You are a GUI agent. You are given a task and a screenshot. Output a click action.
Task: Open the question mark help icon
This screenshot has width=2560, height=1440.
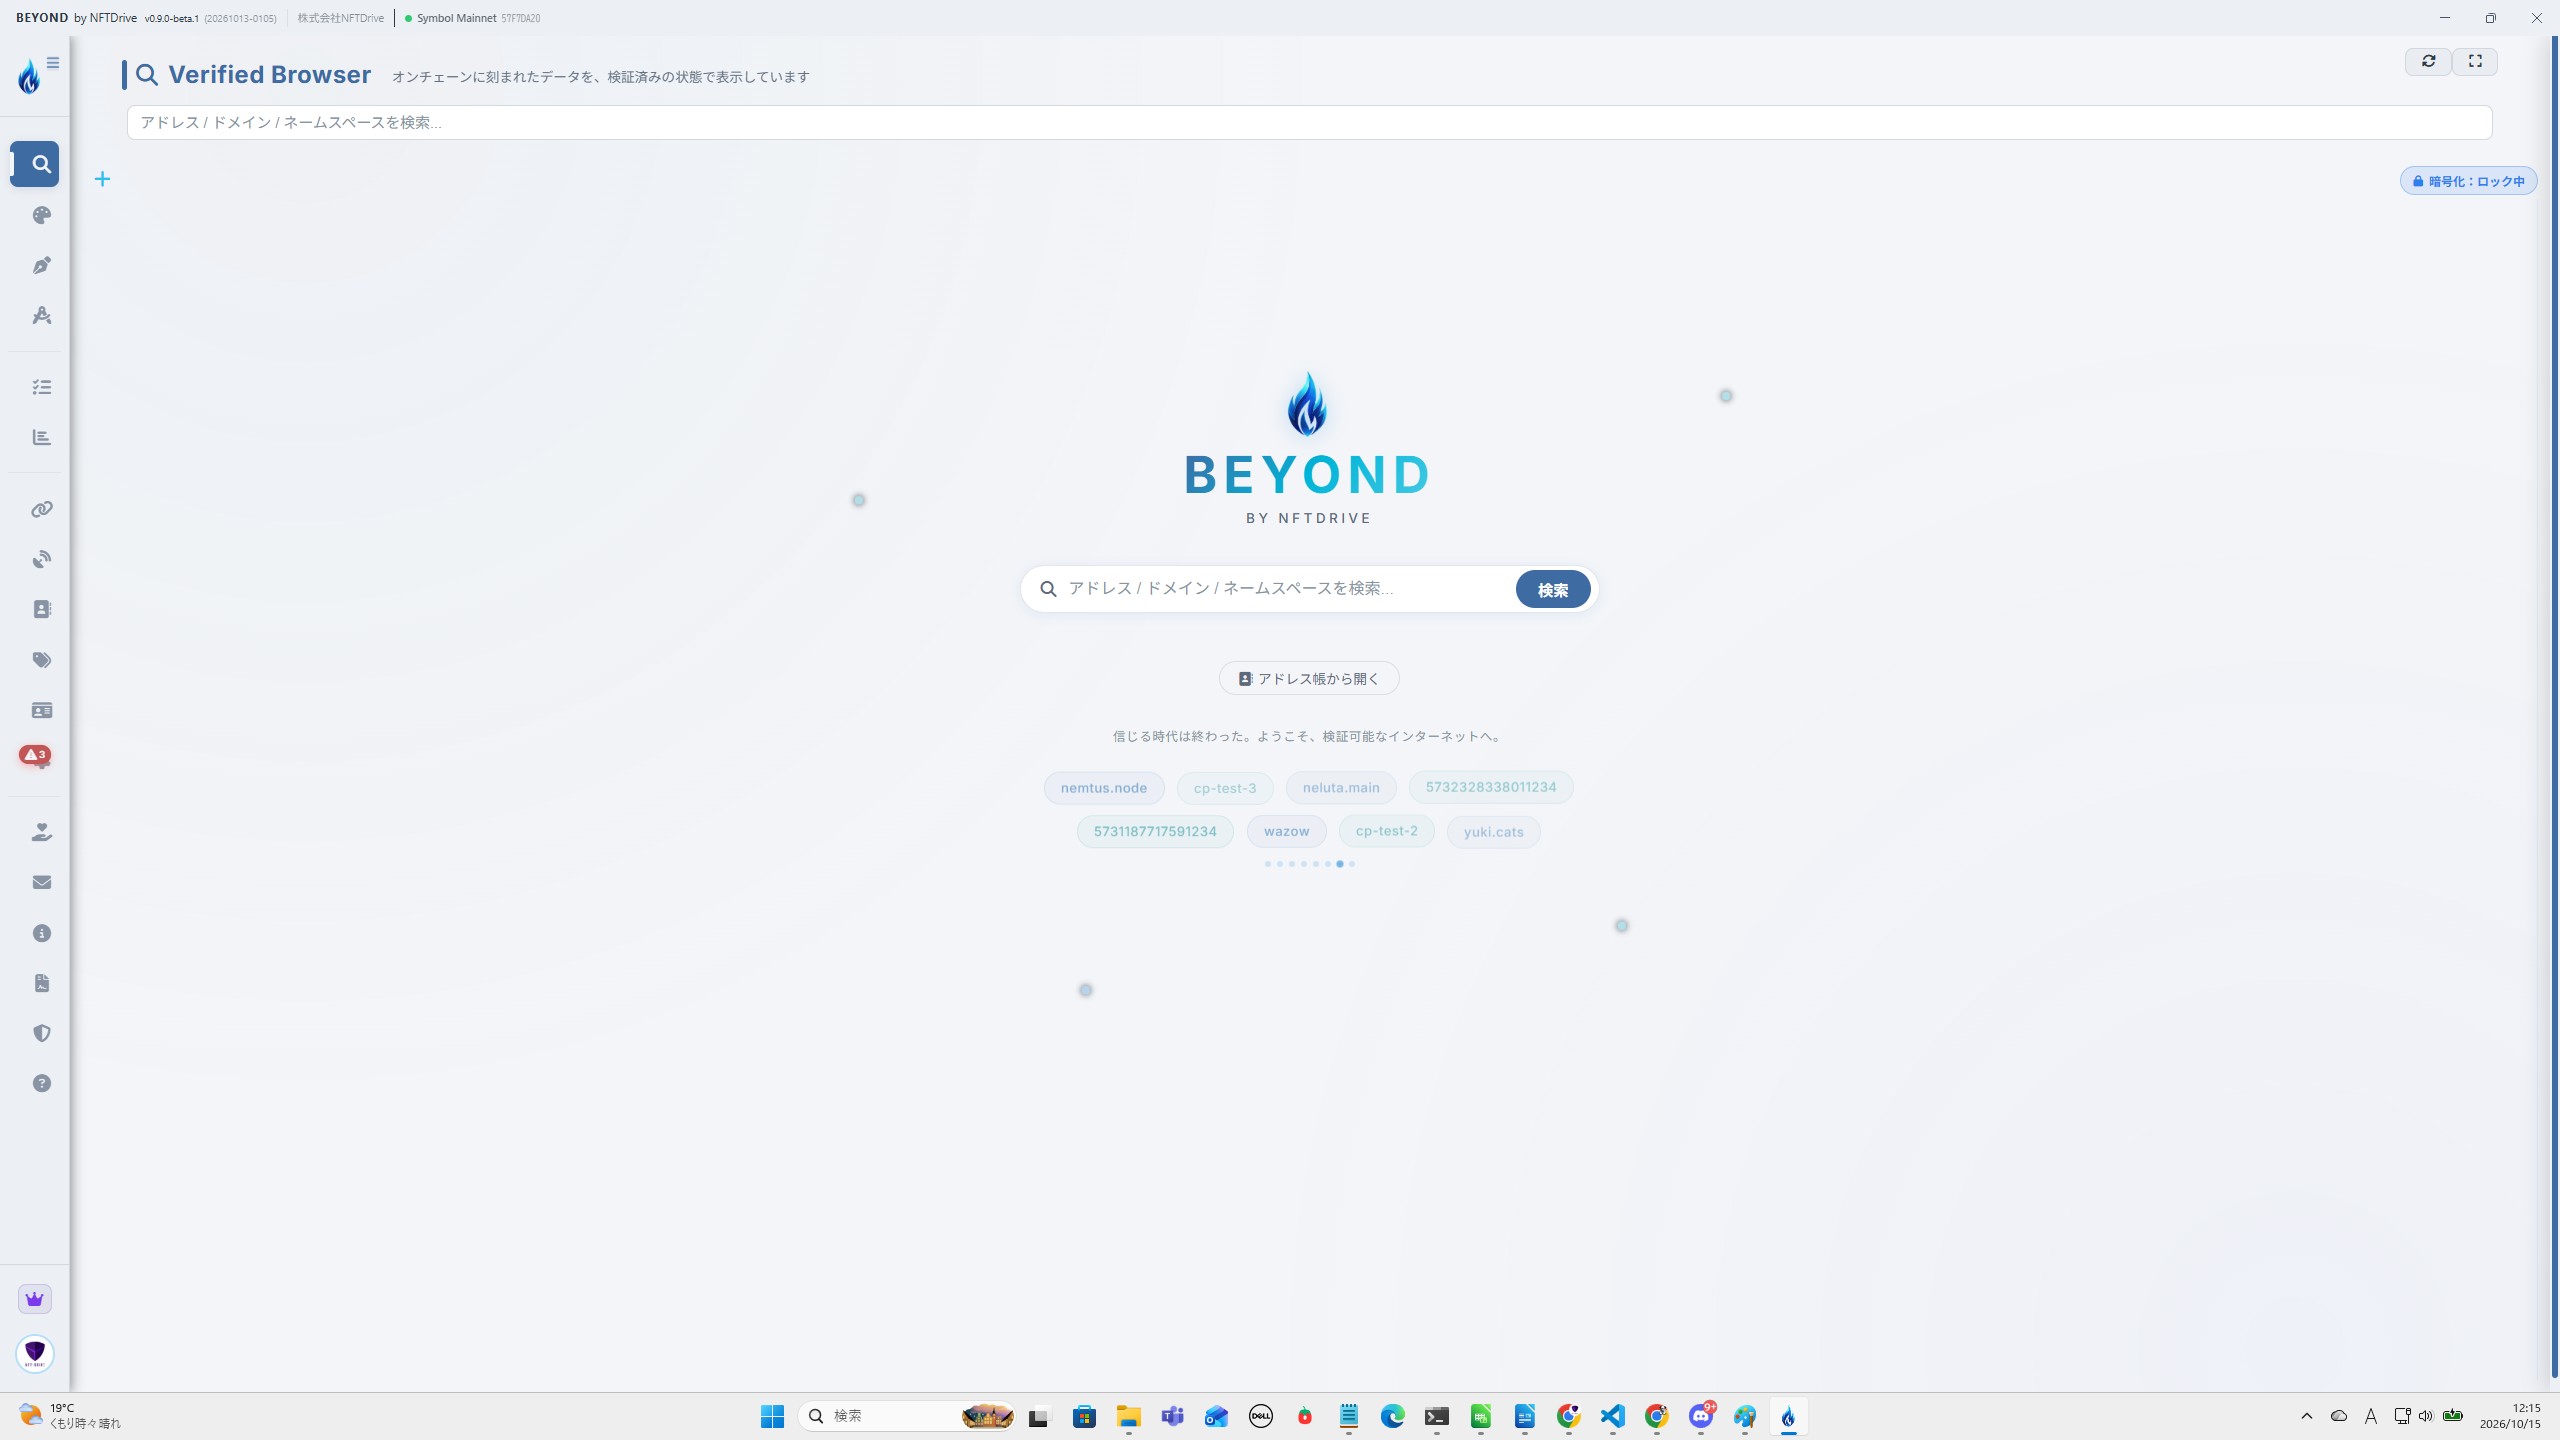point(41,1083)
